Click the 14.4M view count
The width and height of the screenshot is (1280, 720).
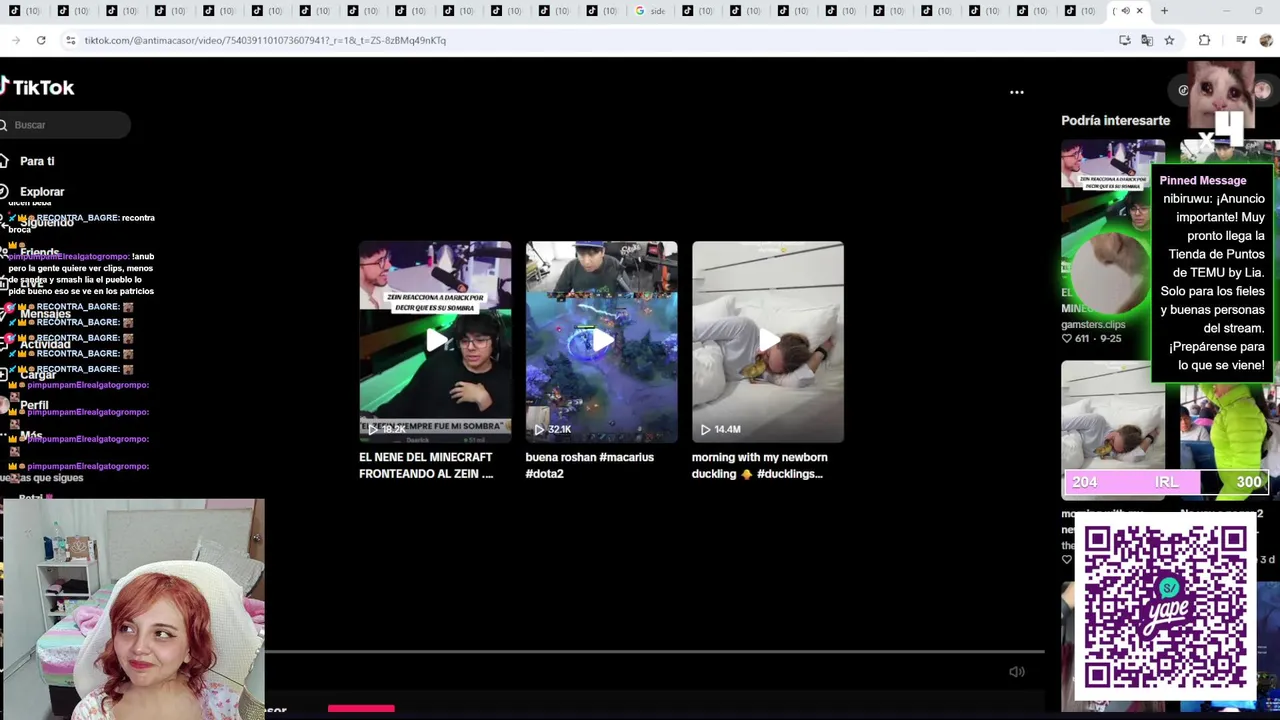click(727, 429)
